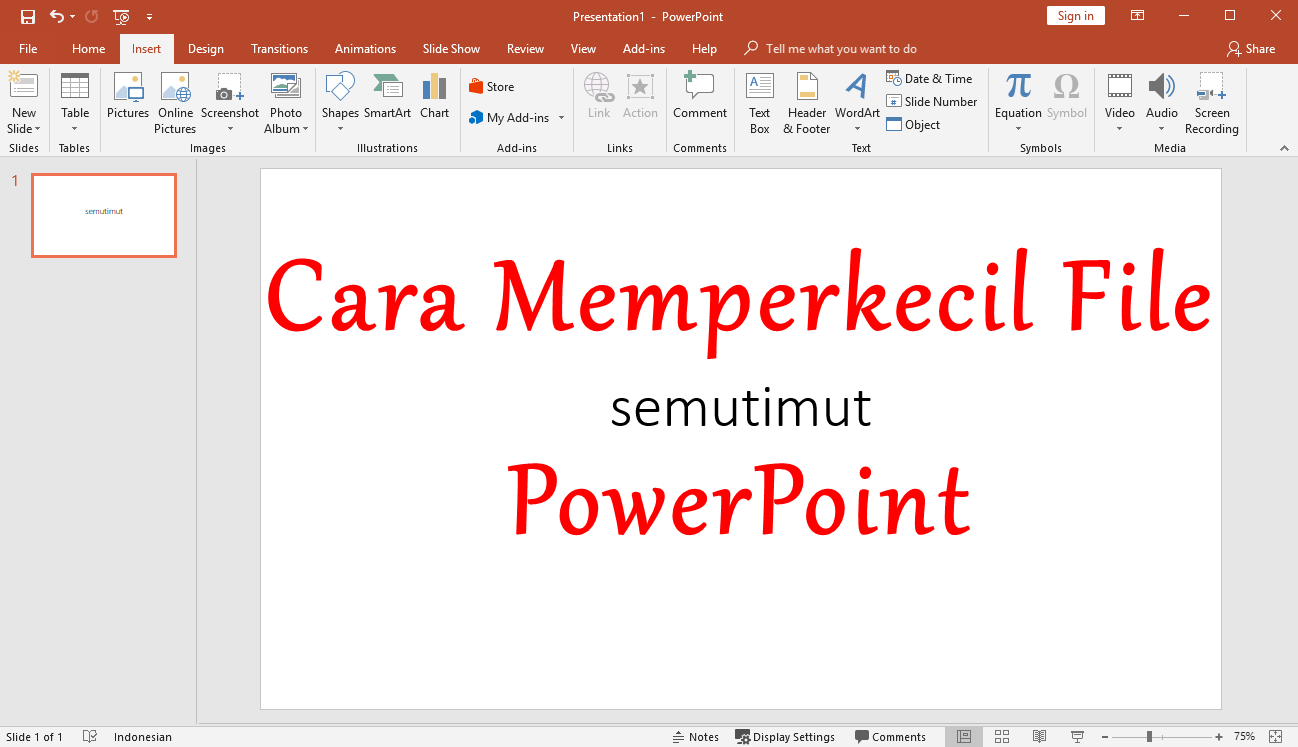1298x747 pixels.
Task: Run spelling check icon in status bar
Action: [x=90, y=737]
